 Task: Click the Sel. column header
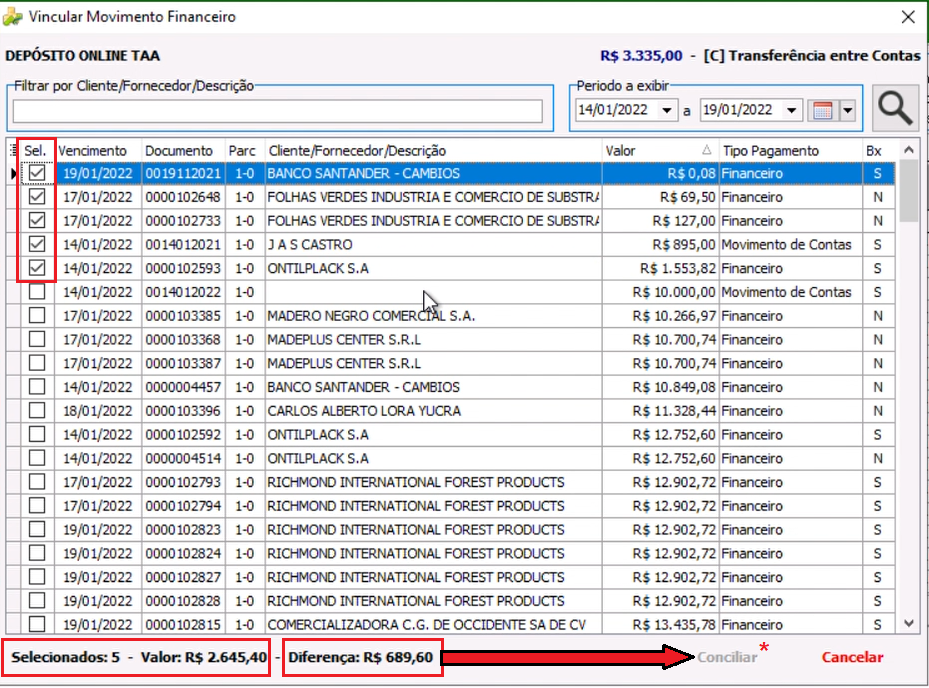coord(36,151)
